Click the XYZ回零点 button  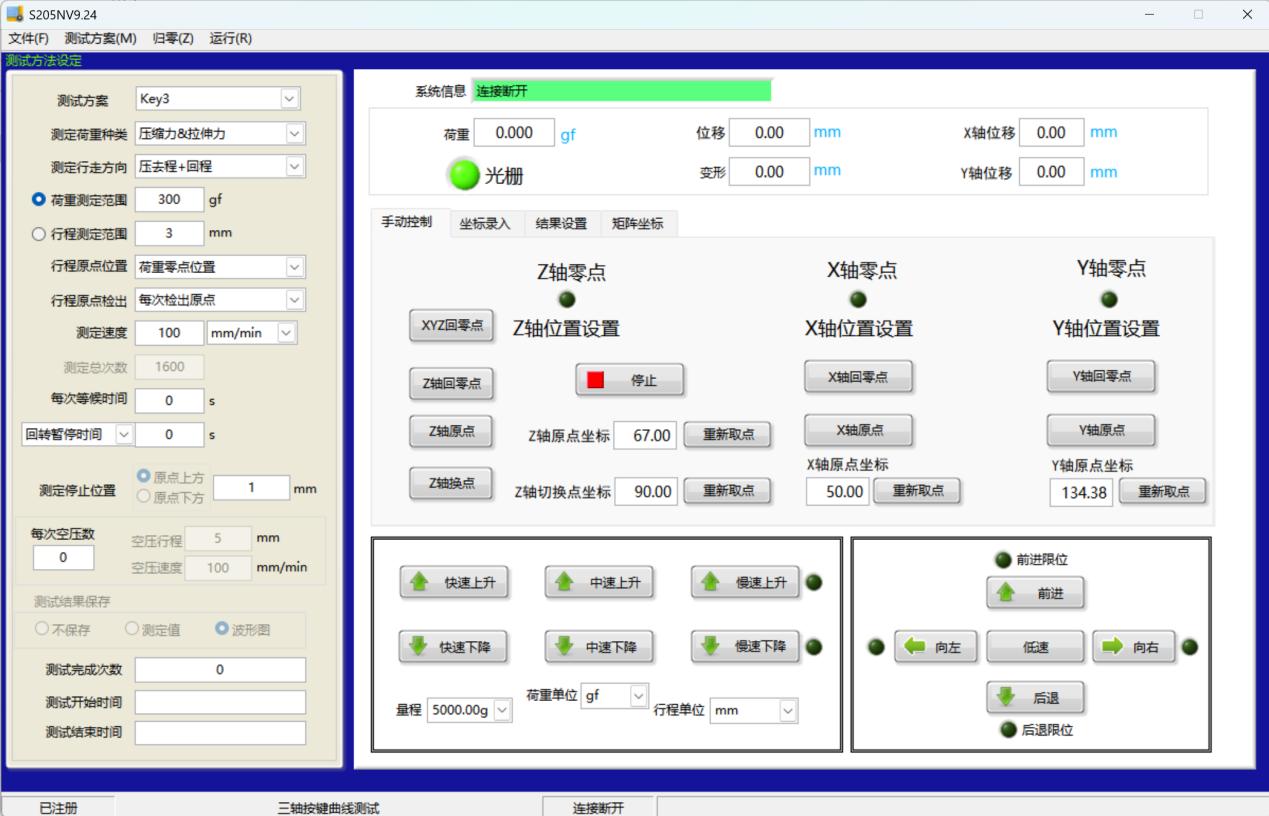tap(451, 326)
